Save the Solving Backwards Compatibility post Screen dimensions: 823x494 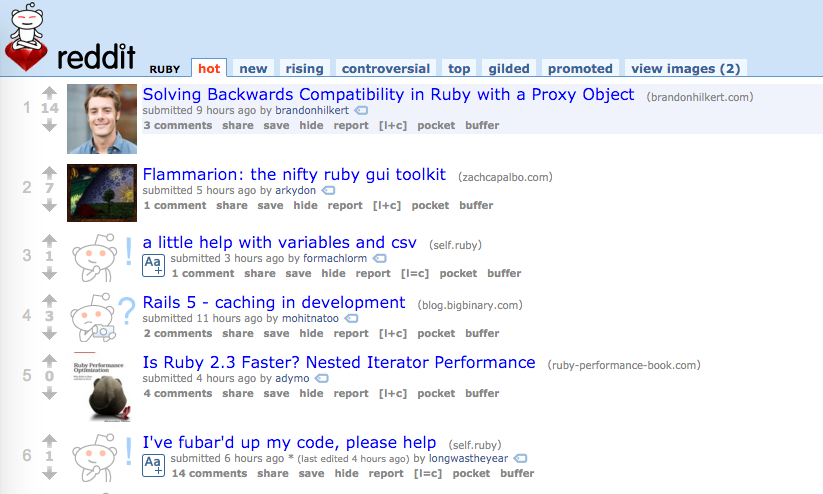(x=276, y=125)
